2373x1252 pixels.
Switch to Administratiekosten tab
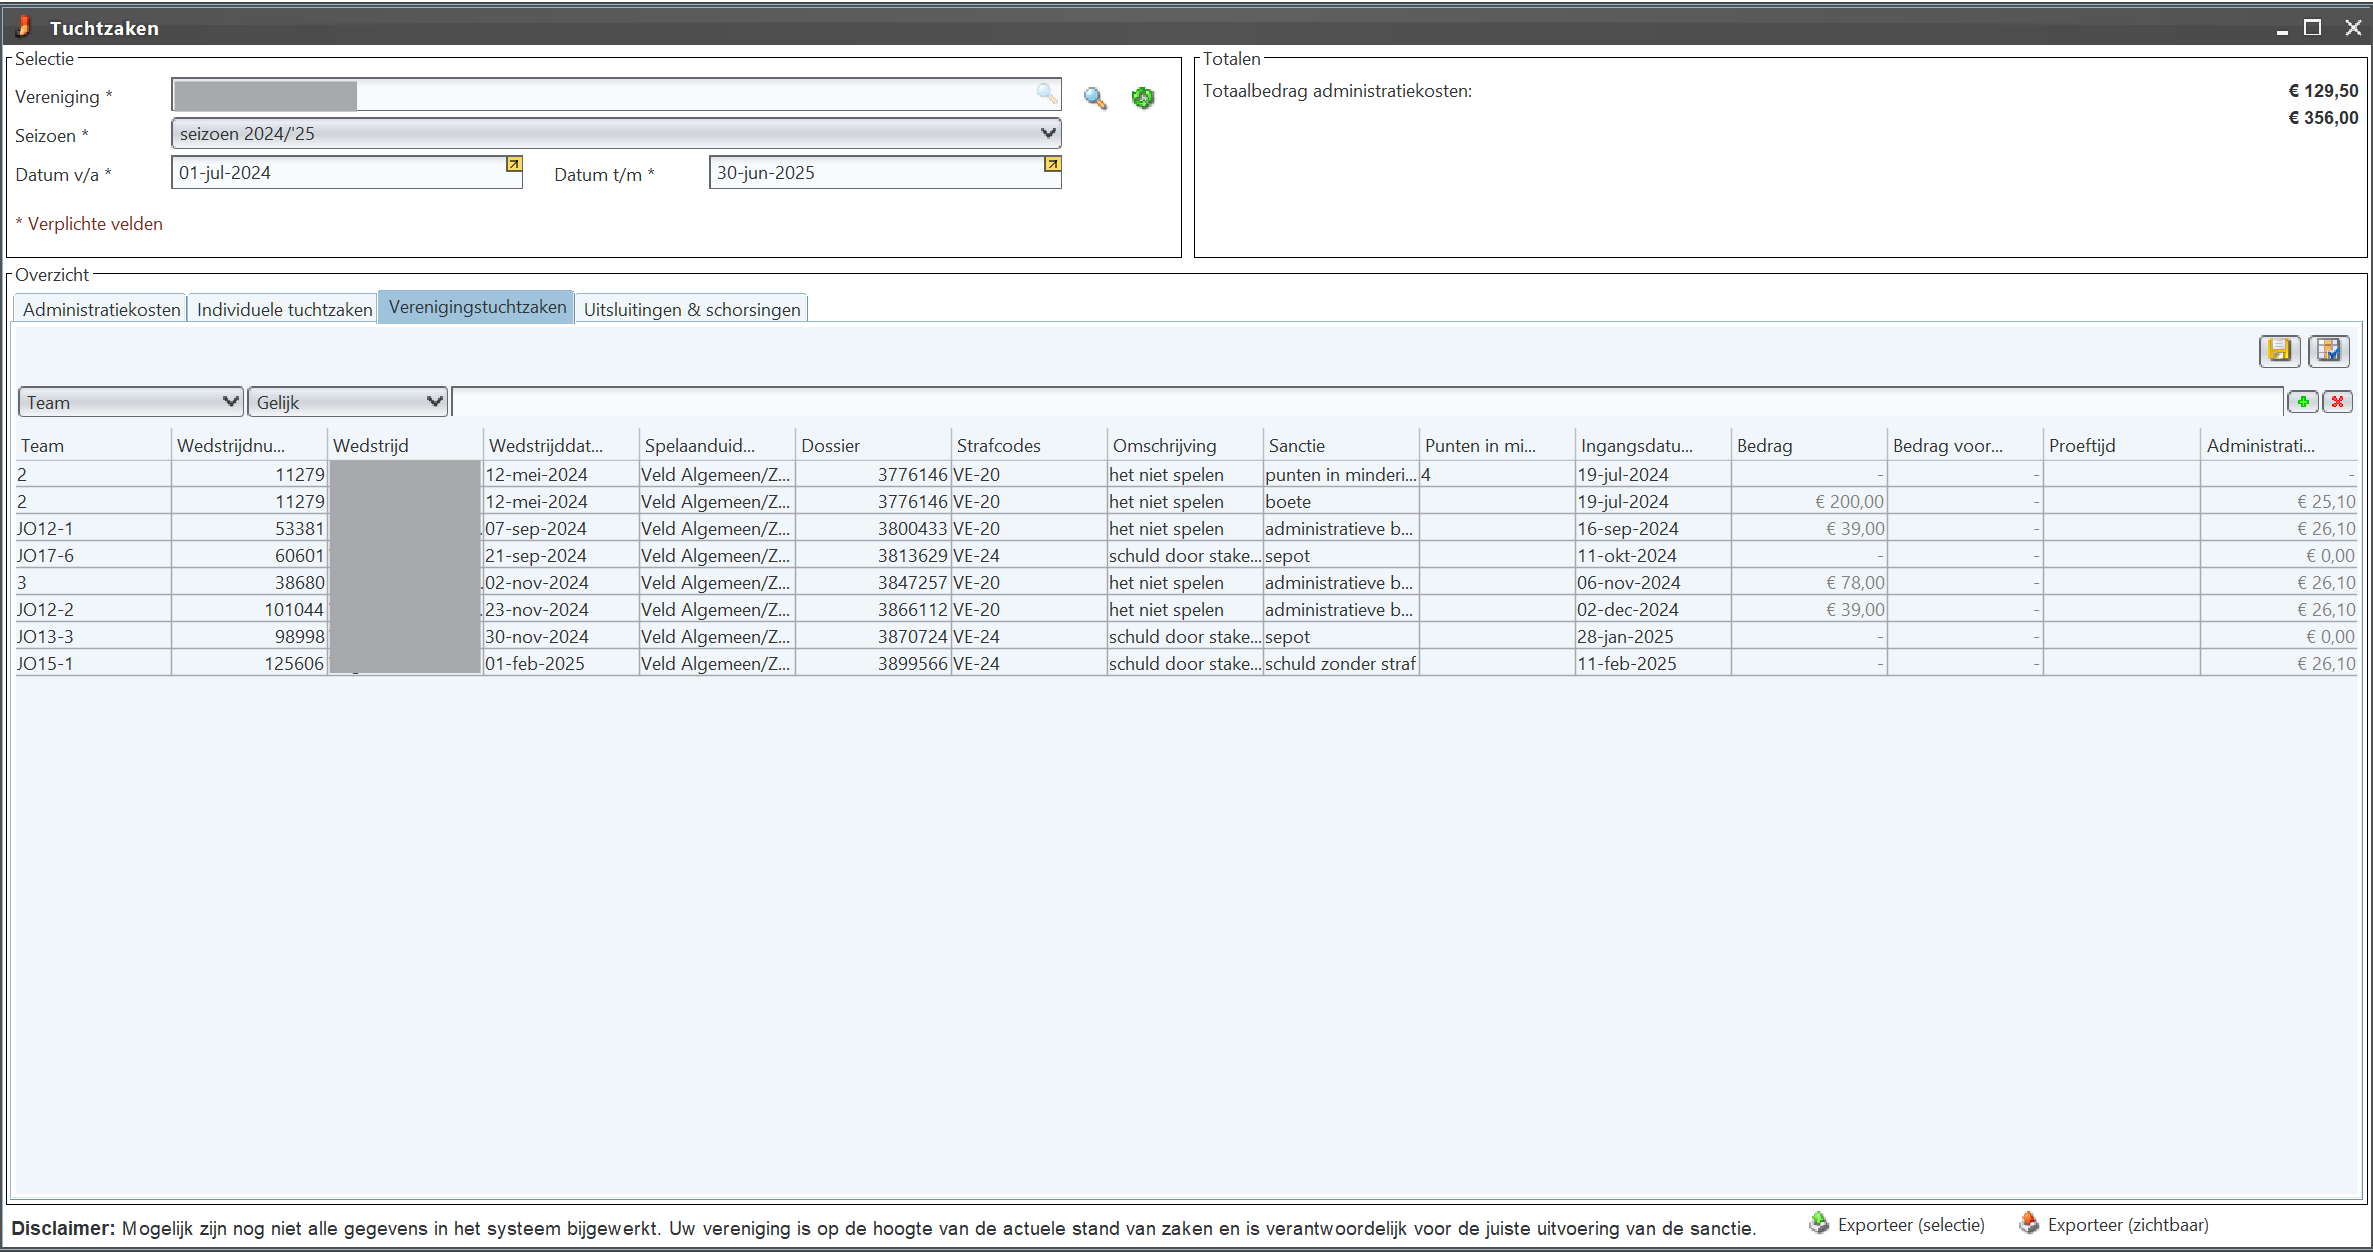point(101,309)
